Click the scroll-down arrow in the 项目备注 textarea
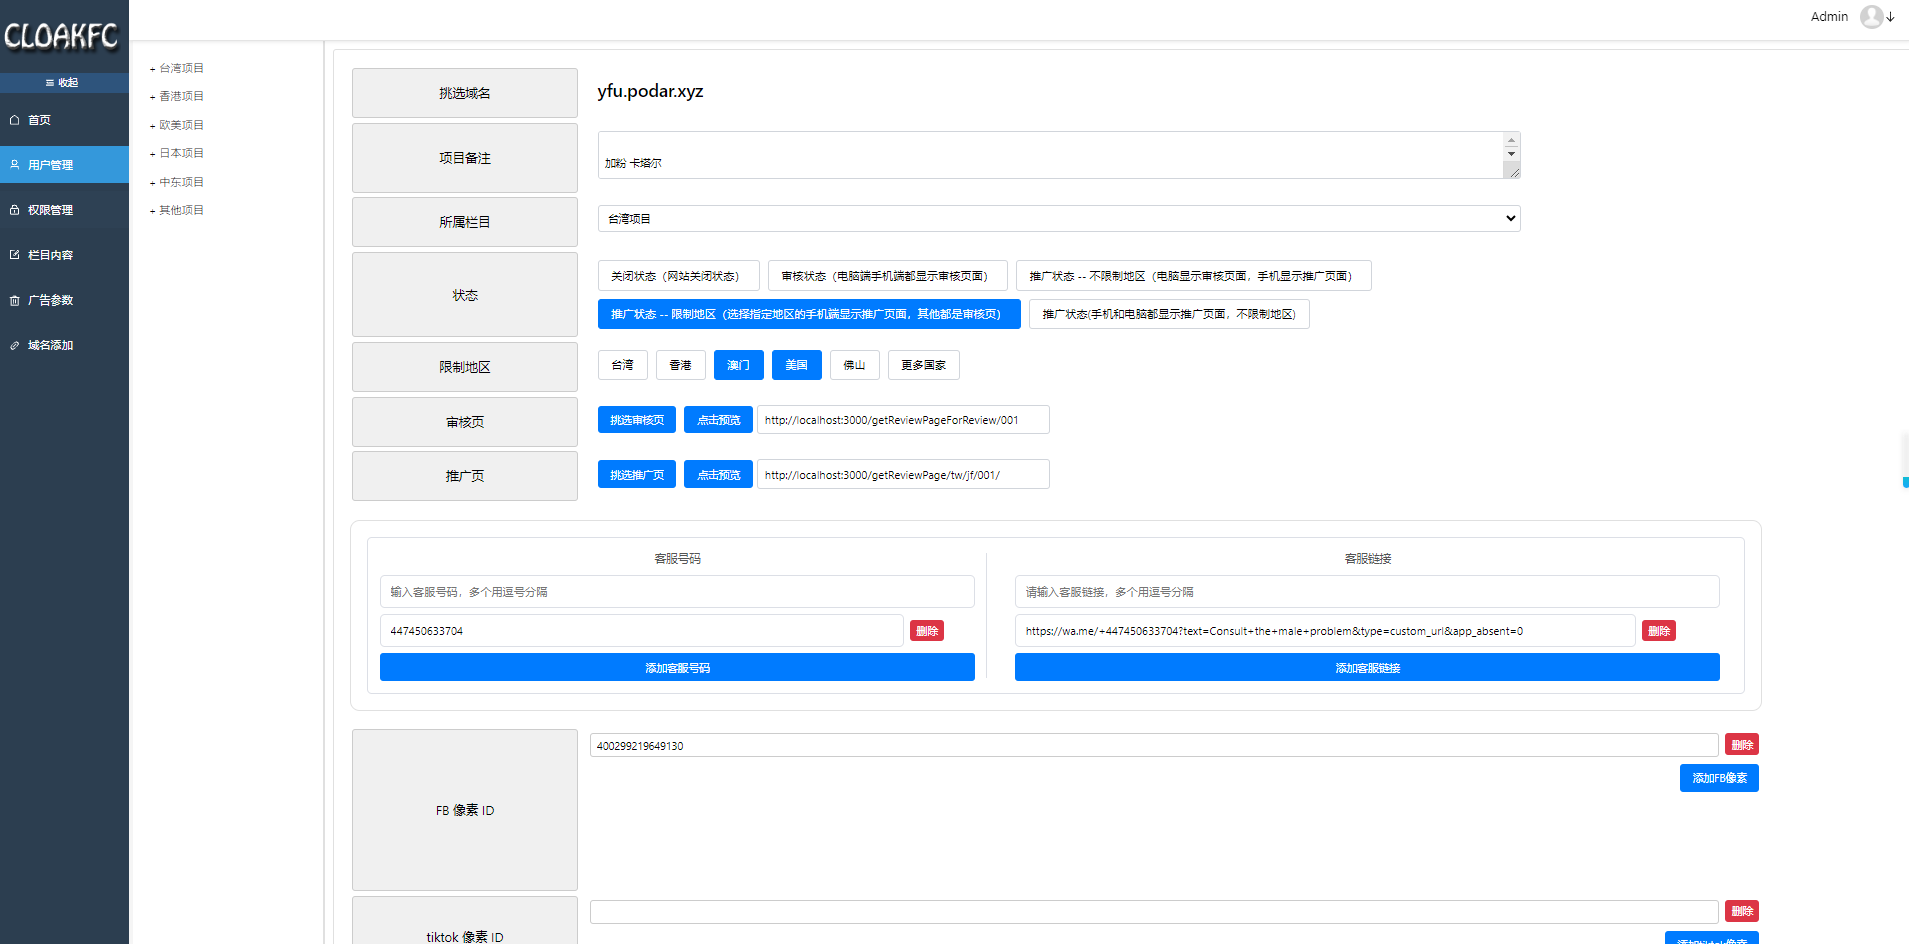The height and width of the screenshot is (944, 1909). pos(1511,154)
